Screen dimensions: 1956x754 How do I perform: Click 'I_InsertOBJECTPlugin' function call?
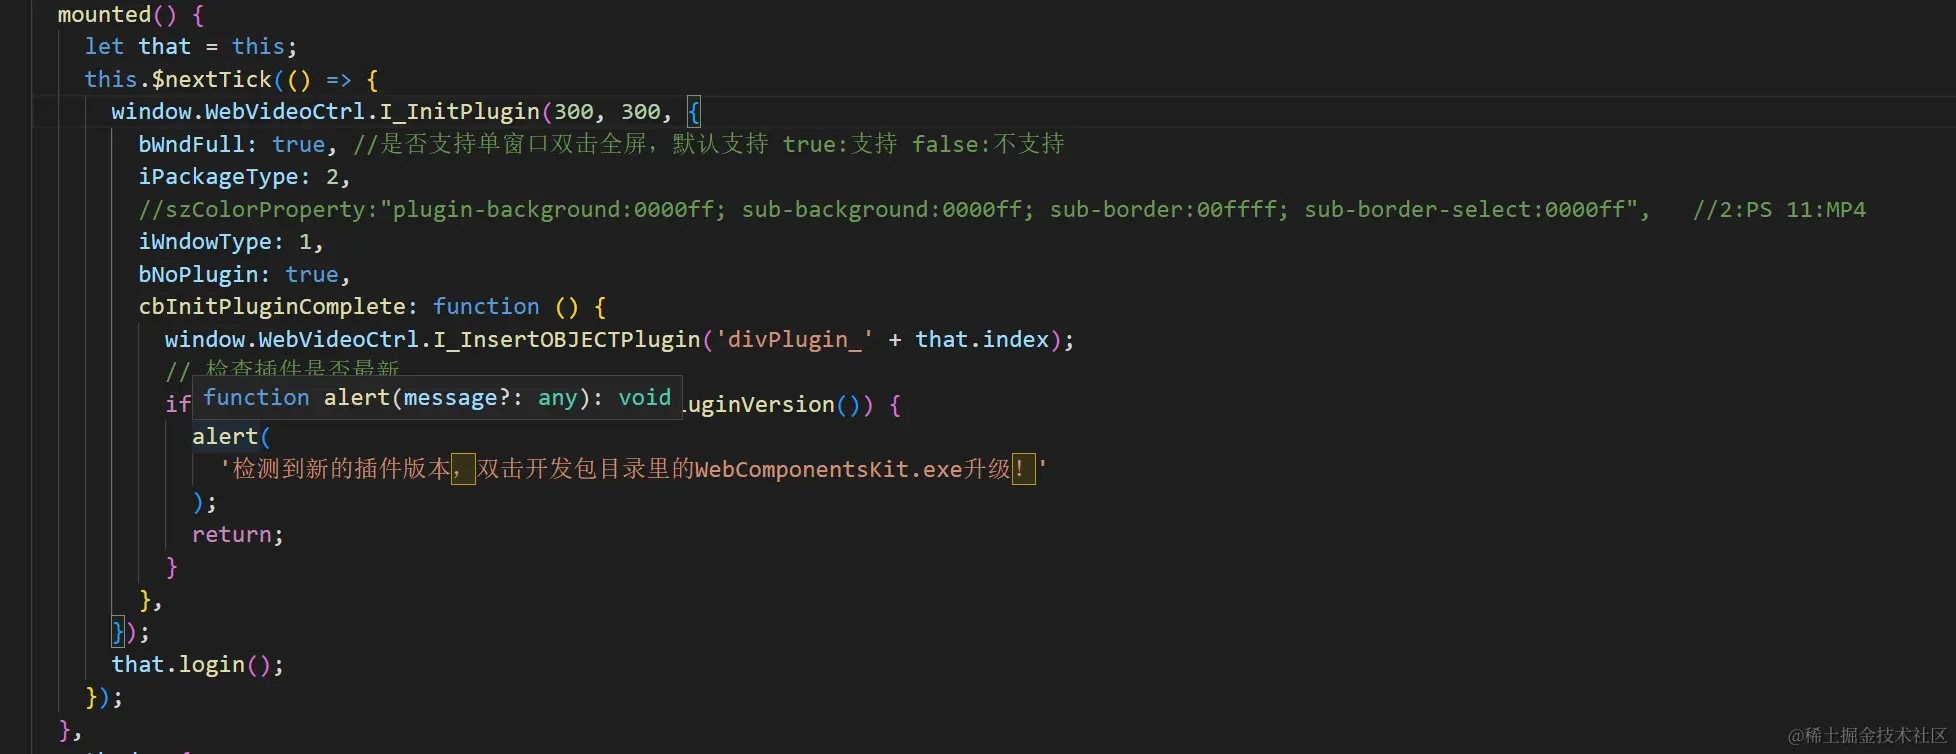pyautogui.click(x=567, y=340)
